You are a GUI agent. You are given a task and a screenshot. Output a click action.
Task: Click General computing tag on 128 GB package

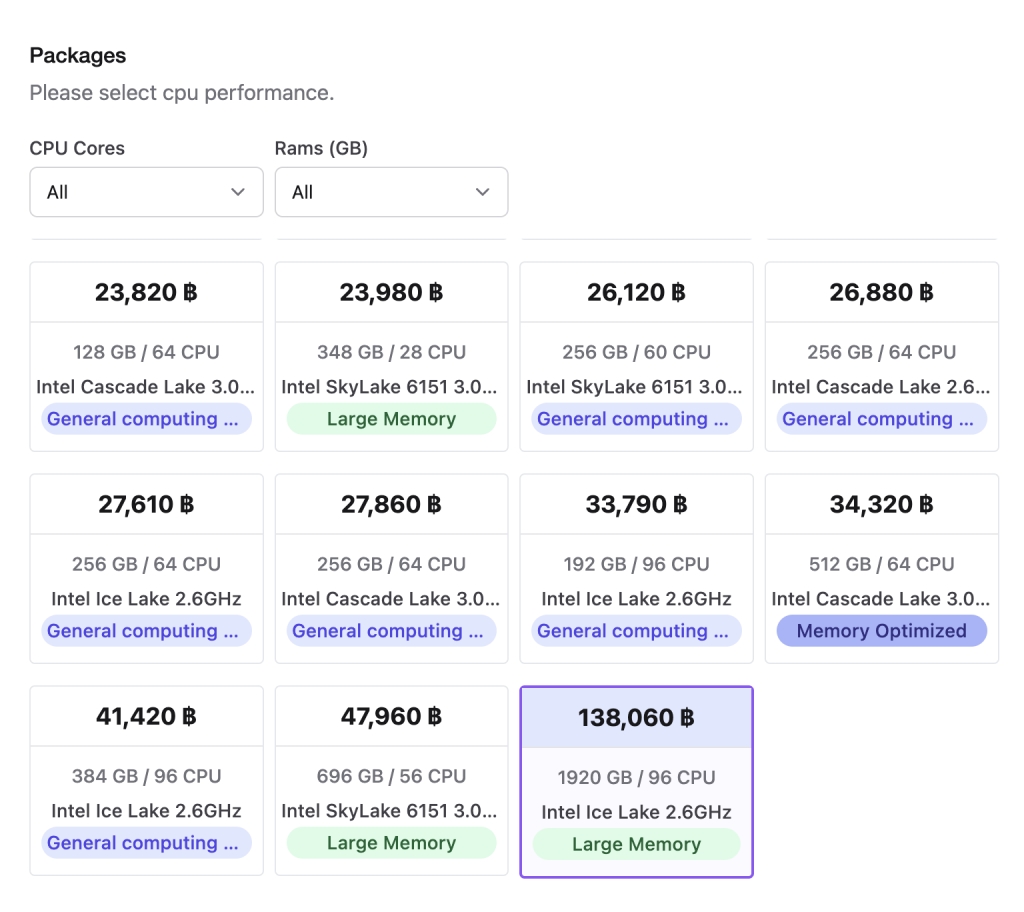146,419
